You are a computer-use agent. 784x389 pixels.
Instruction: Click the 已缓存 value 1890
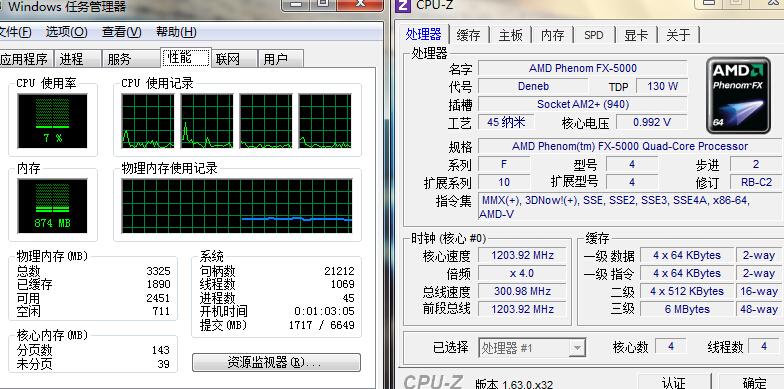coord(158,284)
